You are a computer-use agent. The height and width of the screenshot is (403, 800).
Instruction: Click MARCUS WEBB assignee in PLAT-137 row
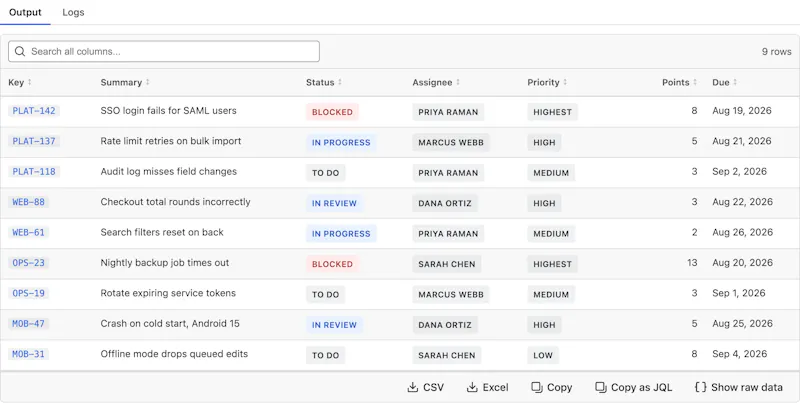pos(451,142)
